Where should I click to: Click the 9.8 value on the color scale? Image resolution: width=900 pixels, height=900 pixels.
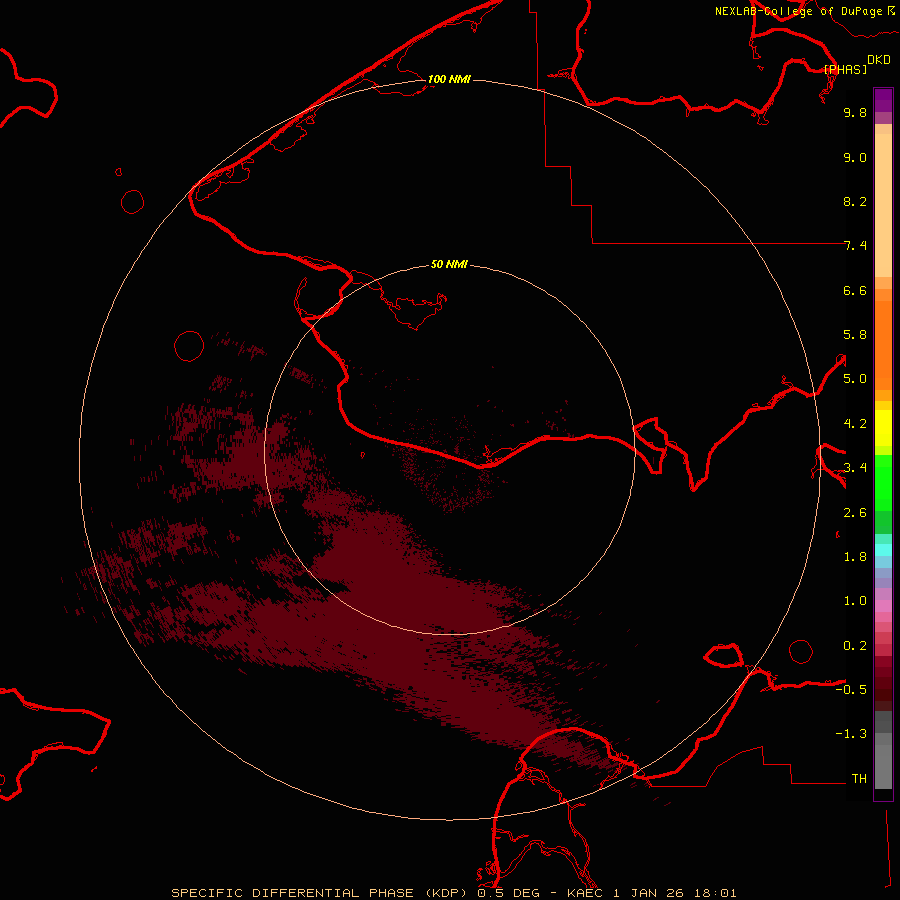[855, 112]
